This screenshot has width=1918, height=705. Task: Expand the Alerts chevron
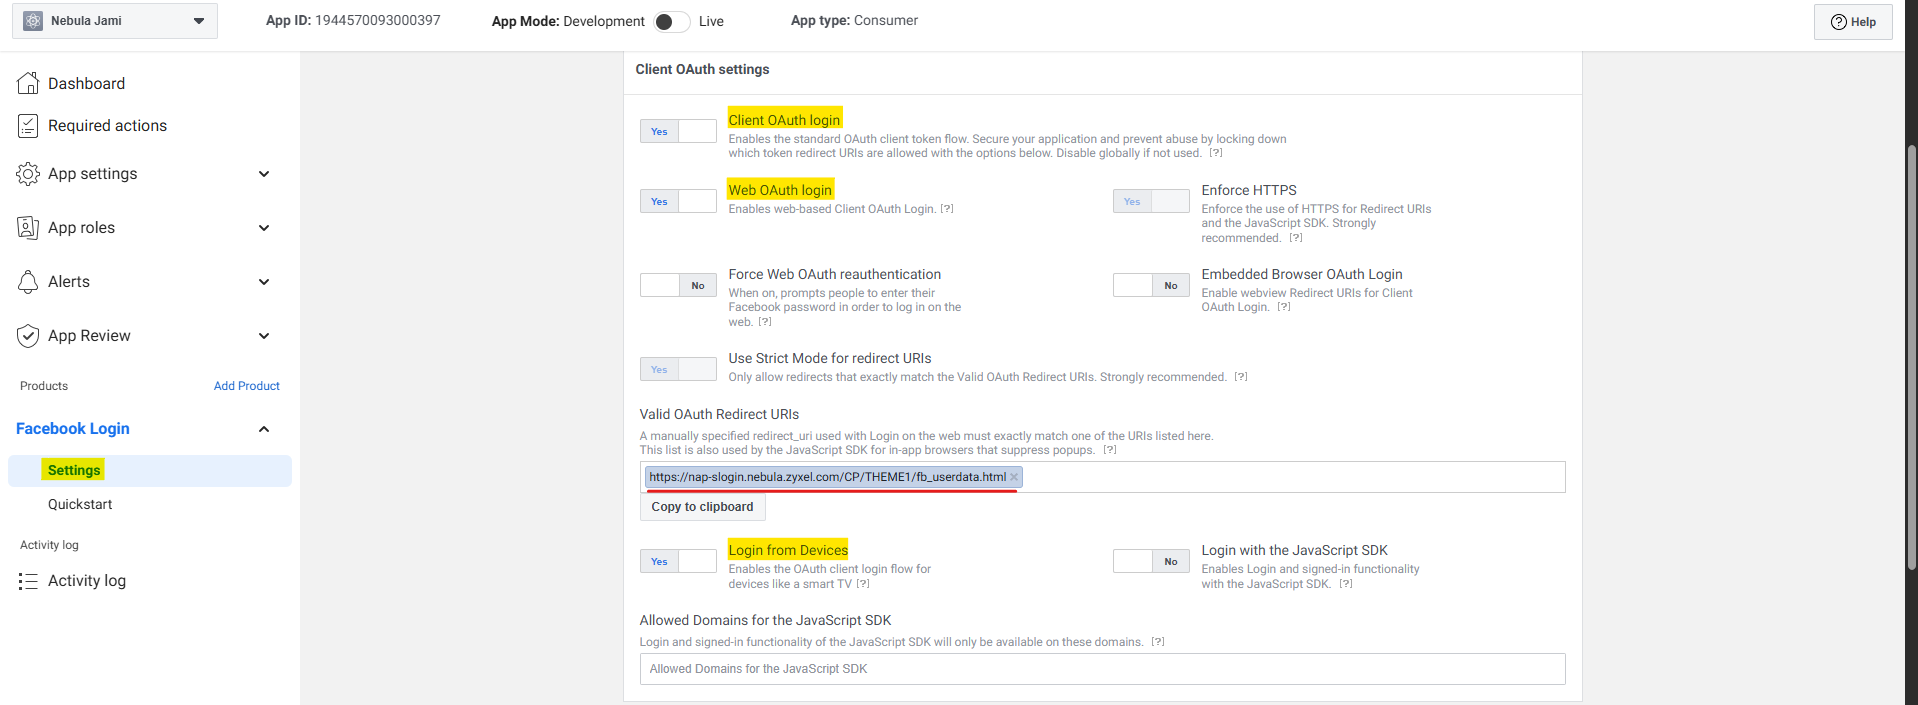coord(264,282)
